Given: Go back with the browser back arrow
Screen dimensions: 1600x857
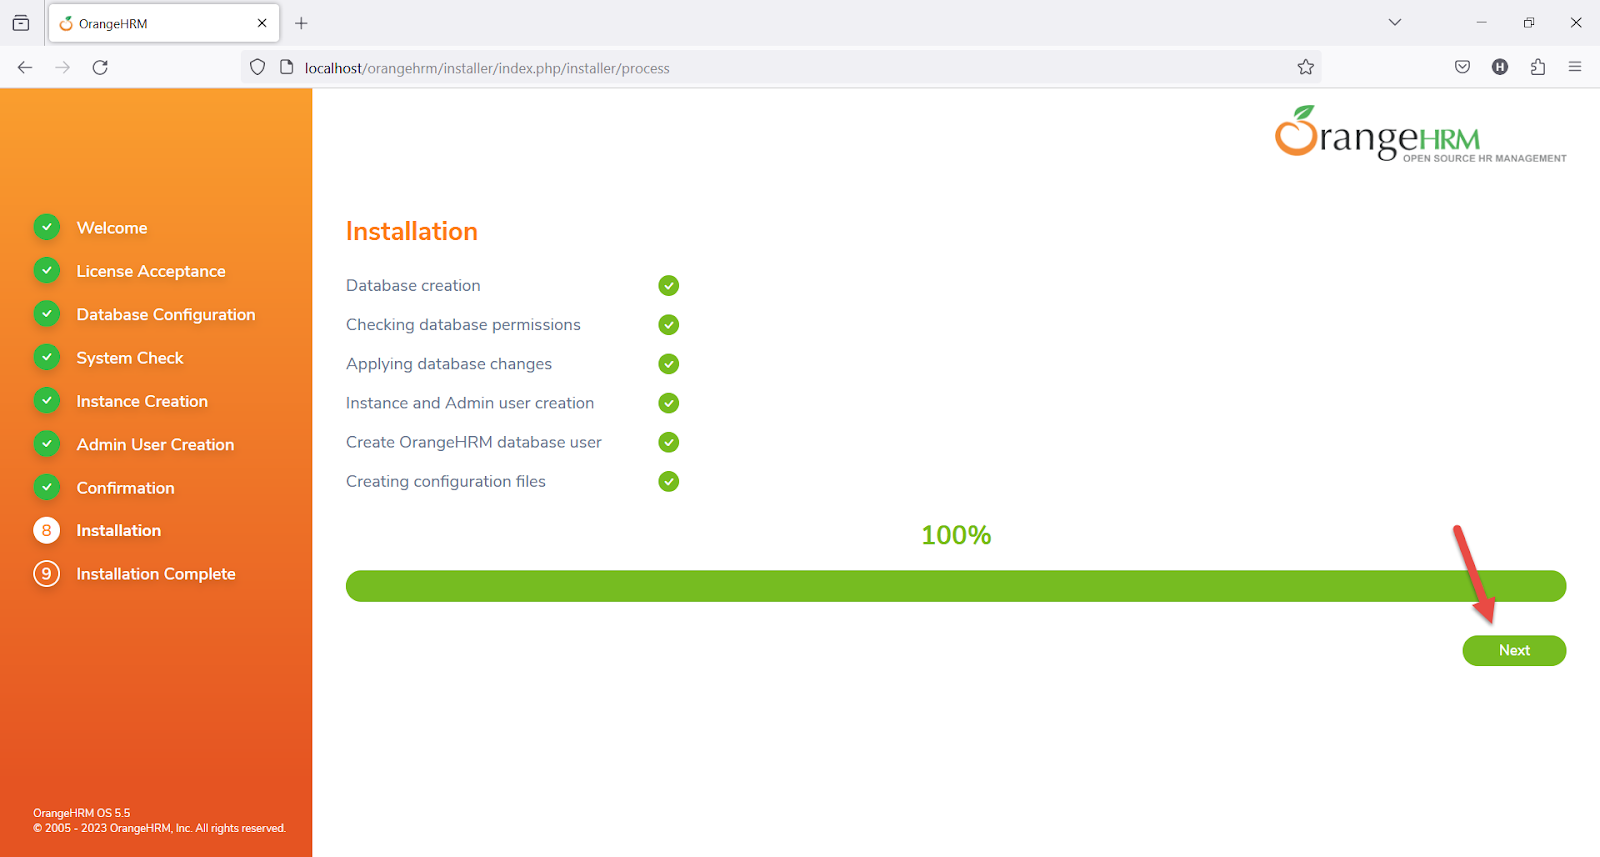Looking at the screenshot, I should [25, 67].
